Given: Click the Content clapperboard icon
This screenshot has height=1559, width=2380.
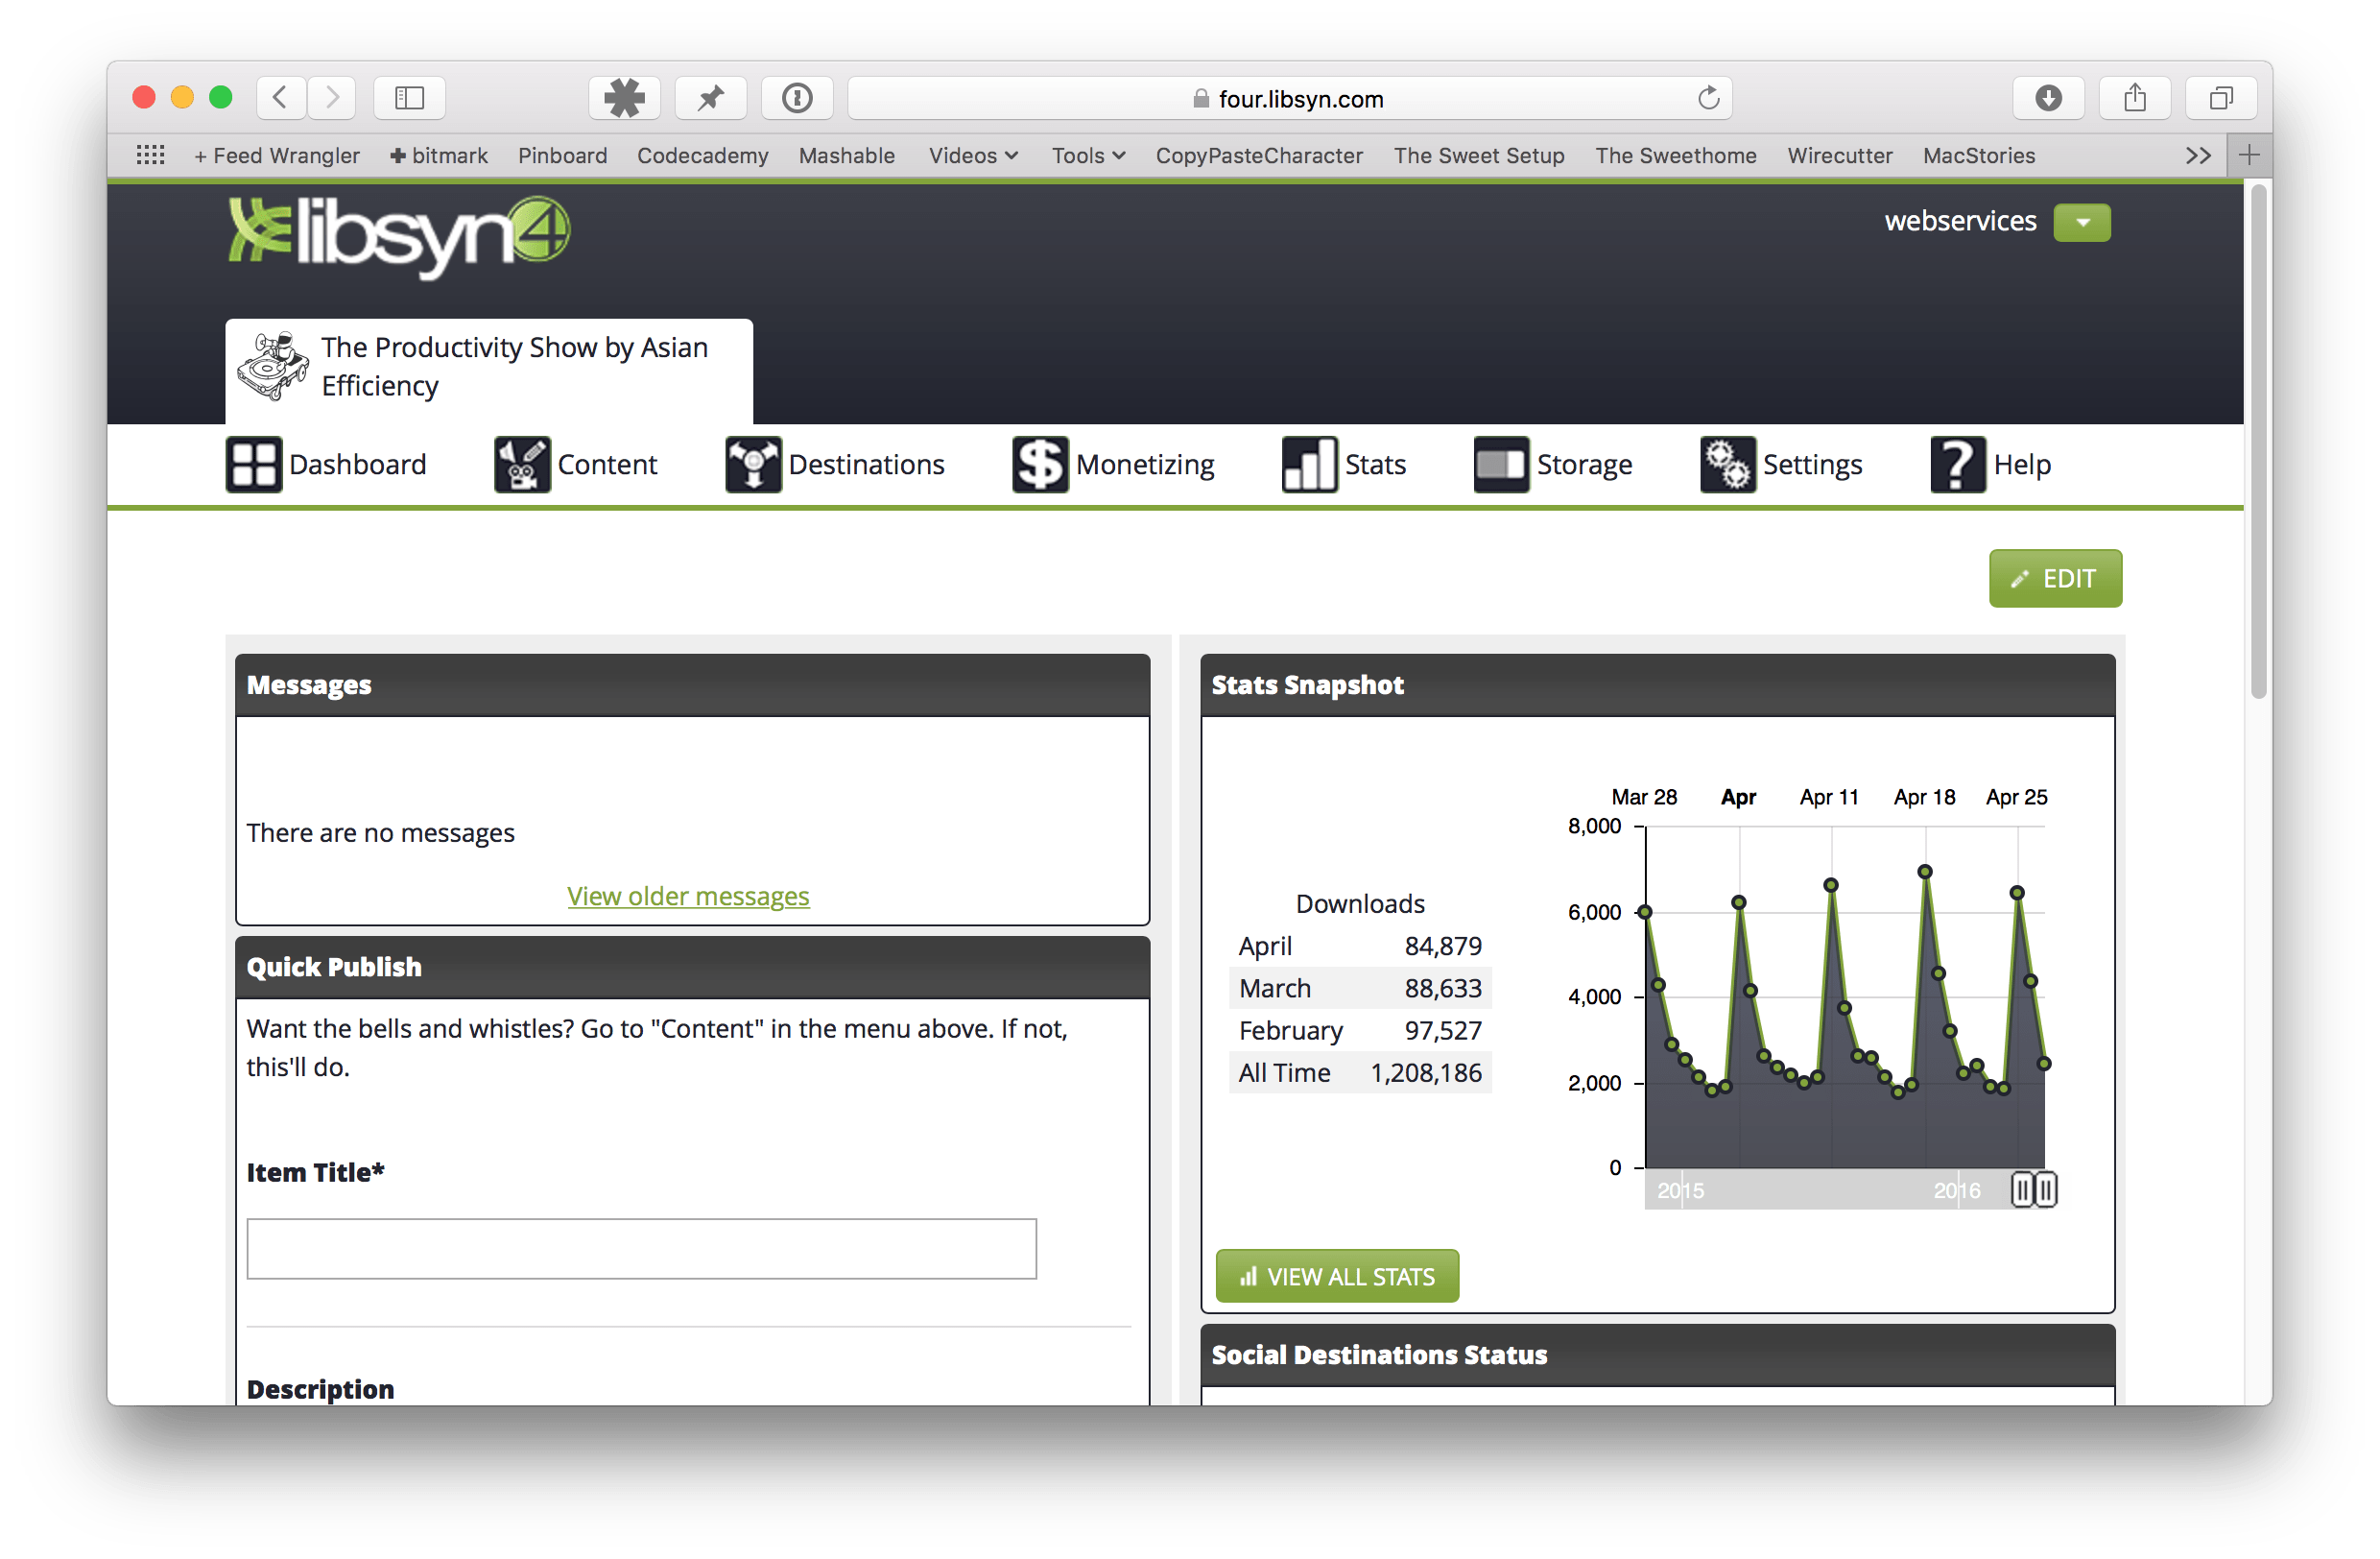Looking at the screenshot, I should (x=522, y=465).
